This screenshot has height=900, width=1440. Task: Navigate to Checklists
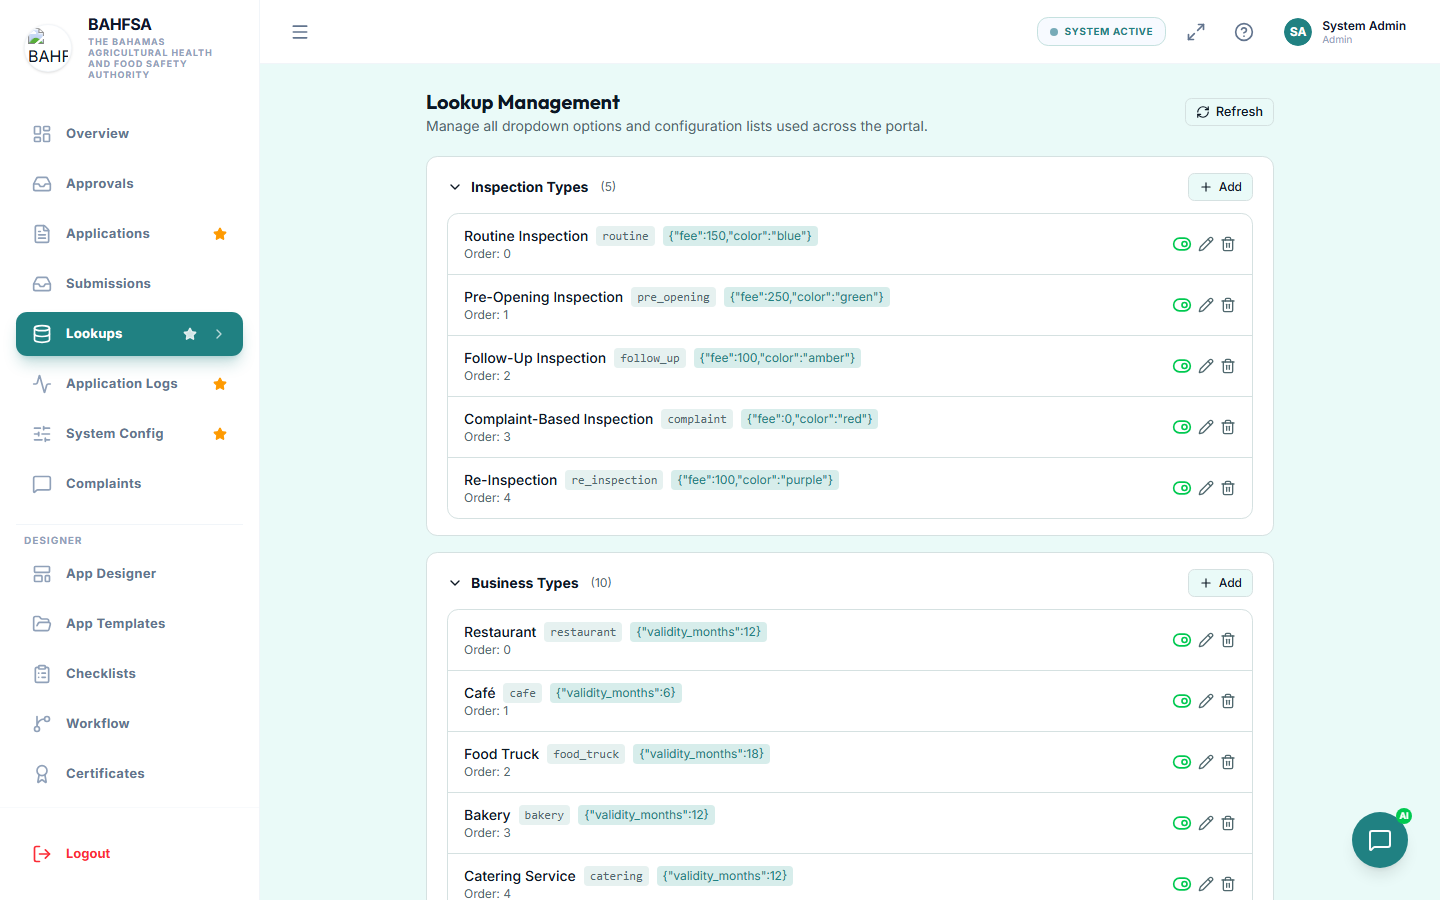click(130, 674)
